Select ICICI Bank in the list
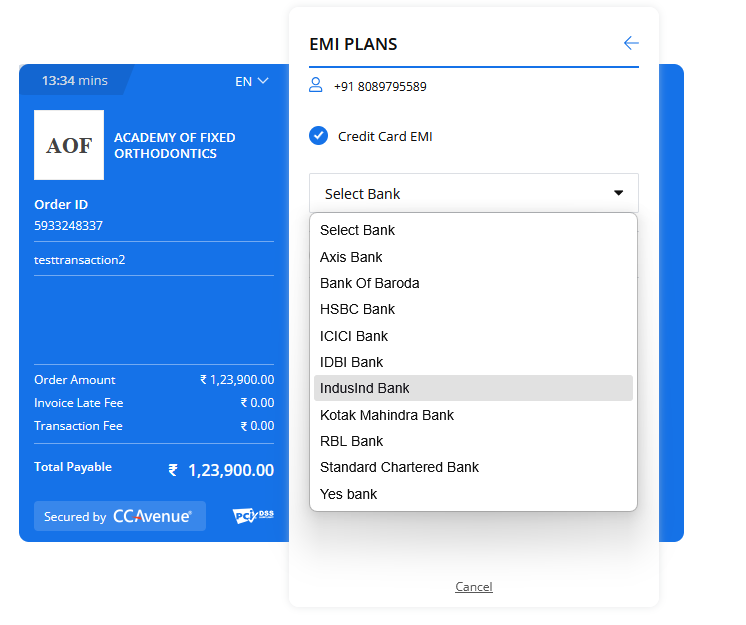This screenshot has height=625, width=746. [x=353, y=336]
